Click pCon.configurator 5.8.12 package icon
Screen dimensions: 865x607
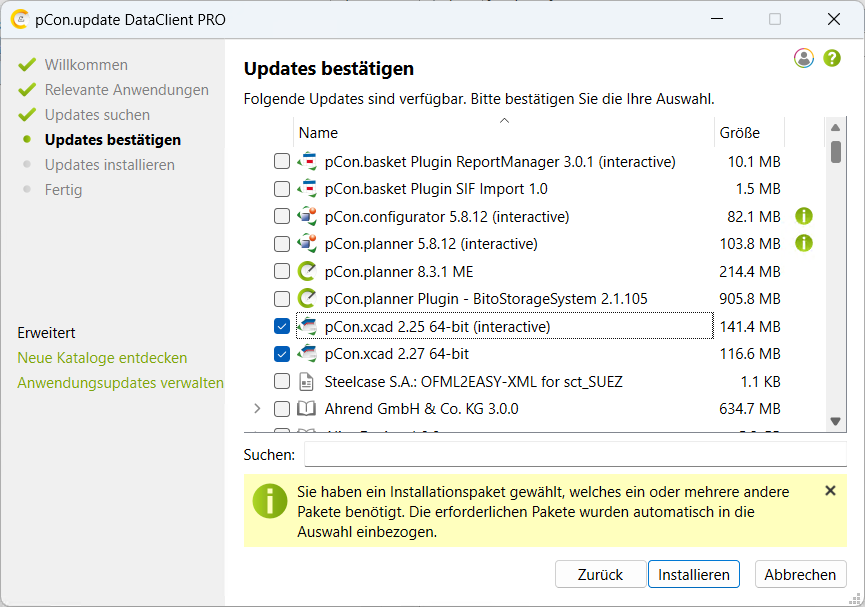click(x=307, y=216)
